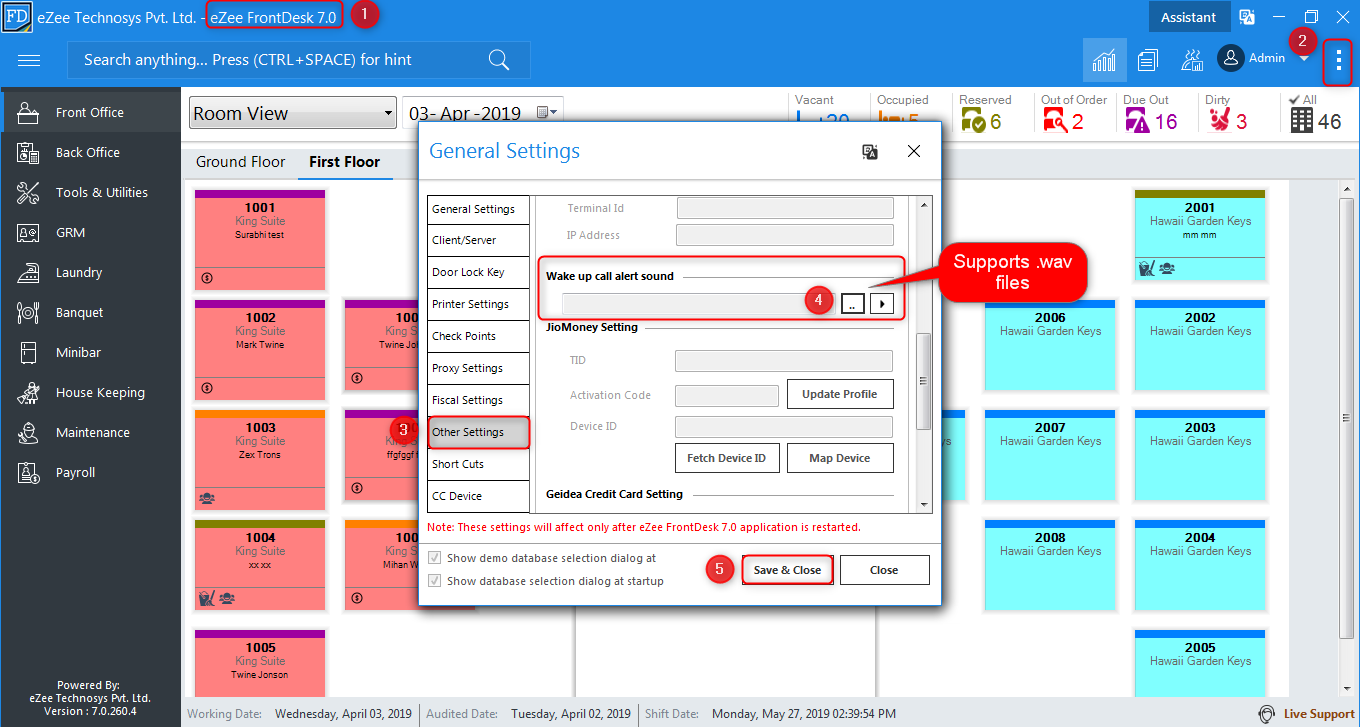Select Client/Server settings category
1360x727 pixels.
[x=478, y=240]
